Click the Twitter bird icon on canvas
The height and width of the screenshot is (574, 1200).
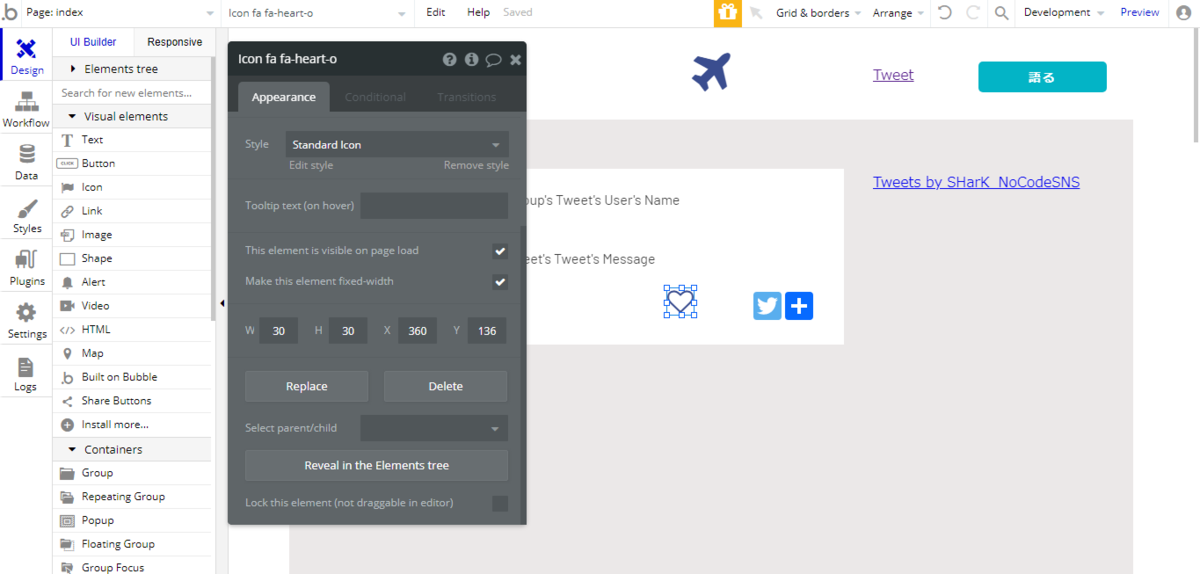[x=767, y=306]
